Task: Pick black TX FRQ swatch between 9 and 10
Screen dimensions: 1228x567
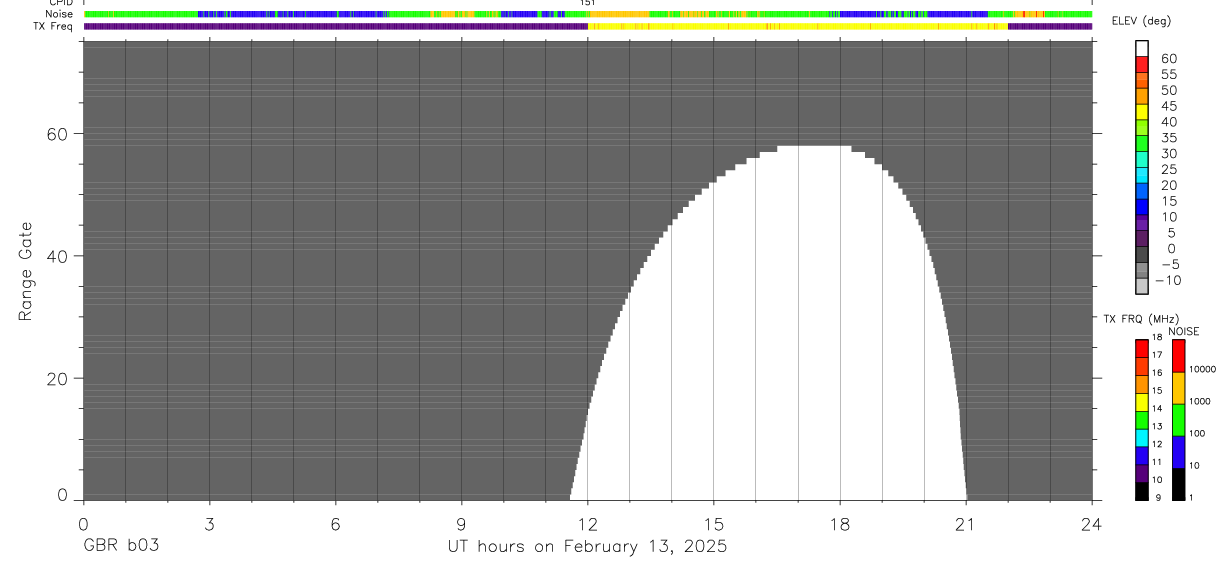Action: coord(1141,491)
